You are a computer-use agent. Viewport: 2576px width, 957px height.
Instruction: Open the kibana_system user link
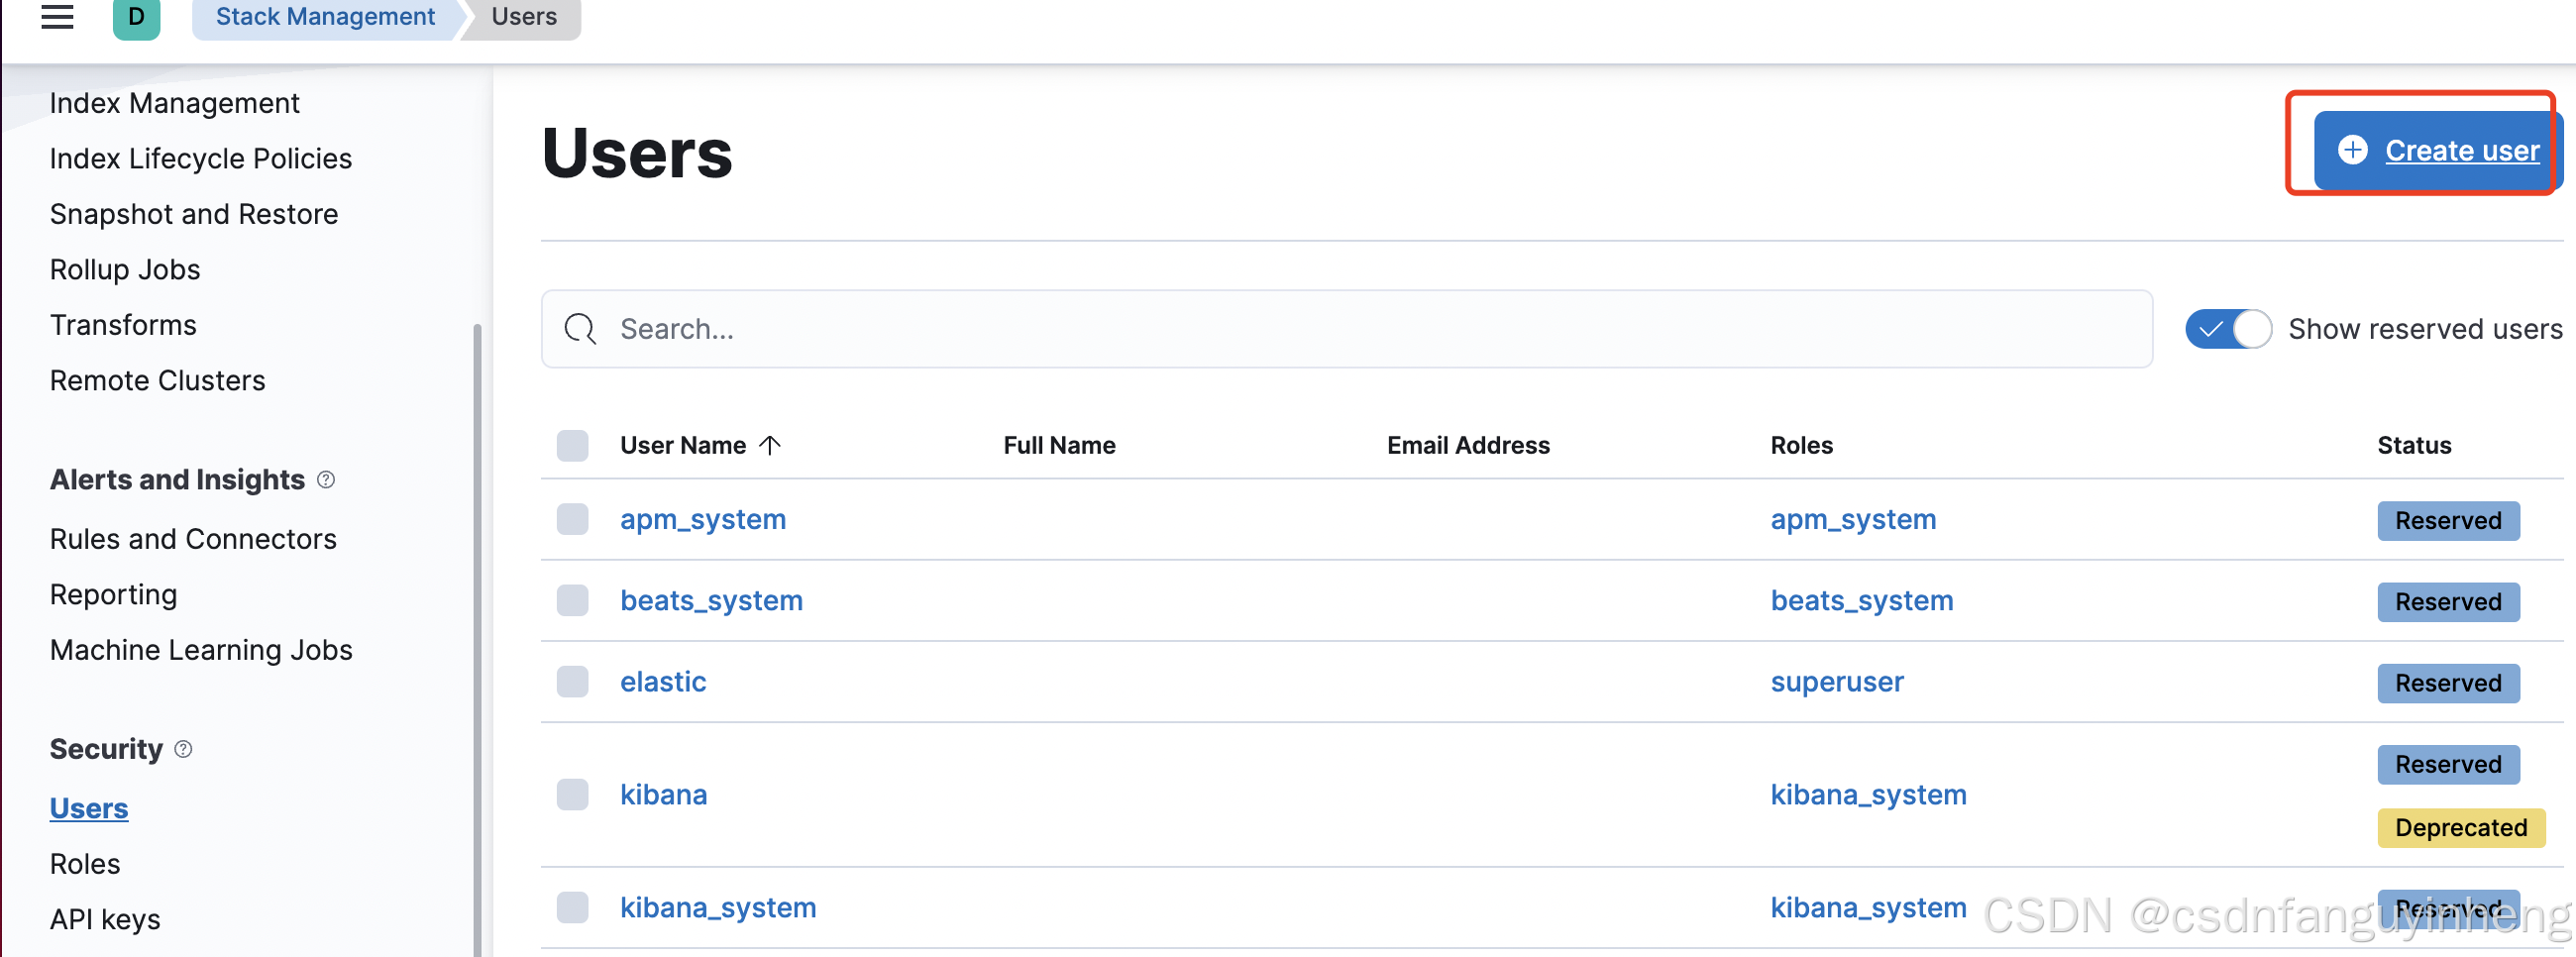pos(718,907)
